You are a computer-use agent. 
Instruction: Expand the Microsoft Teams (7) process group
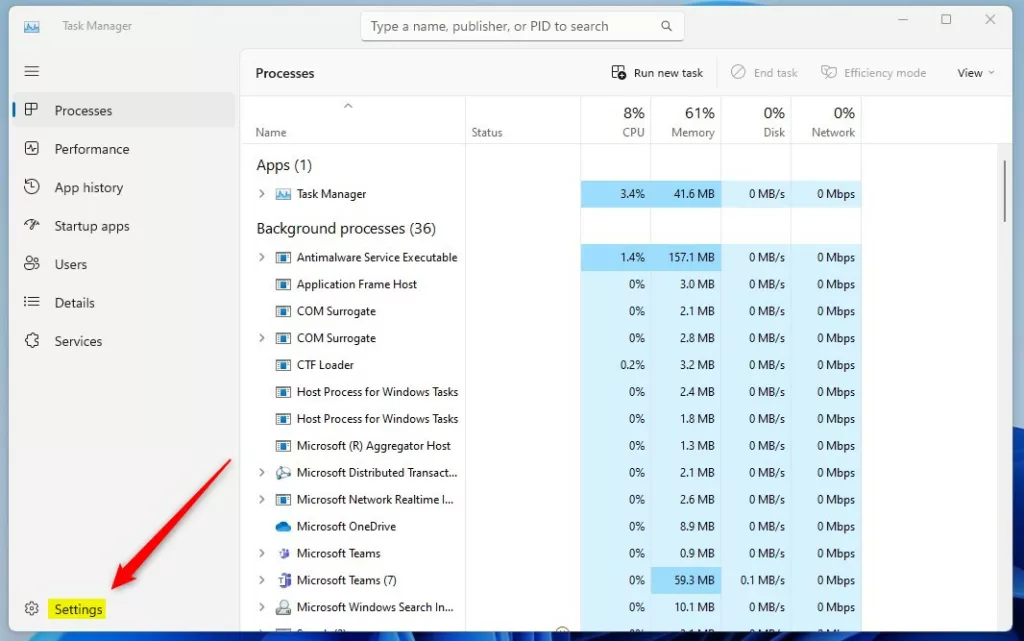[262, 580]
